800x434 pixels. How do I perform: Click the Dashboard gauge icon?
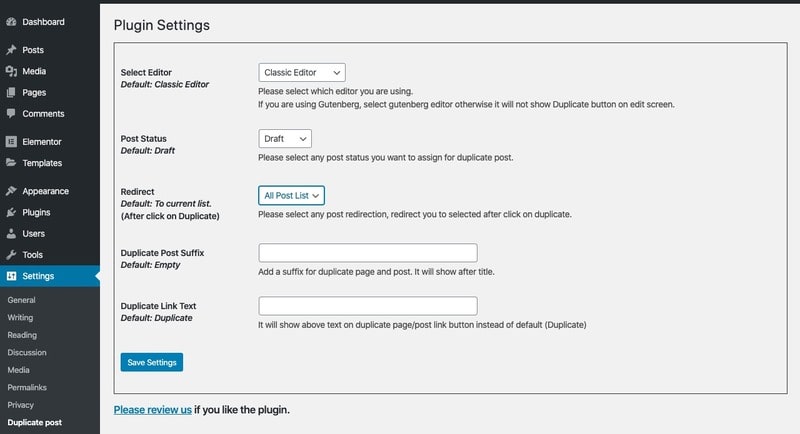click(11, 21)
